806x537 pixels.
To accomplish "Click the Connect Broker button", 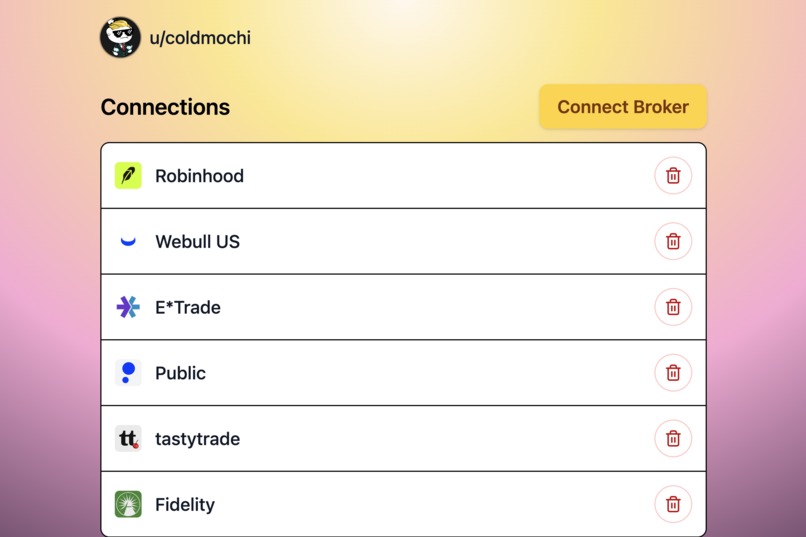I will pos(623,107).
